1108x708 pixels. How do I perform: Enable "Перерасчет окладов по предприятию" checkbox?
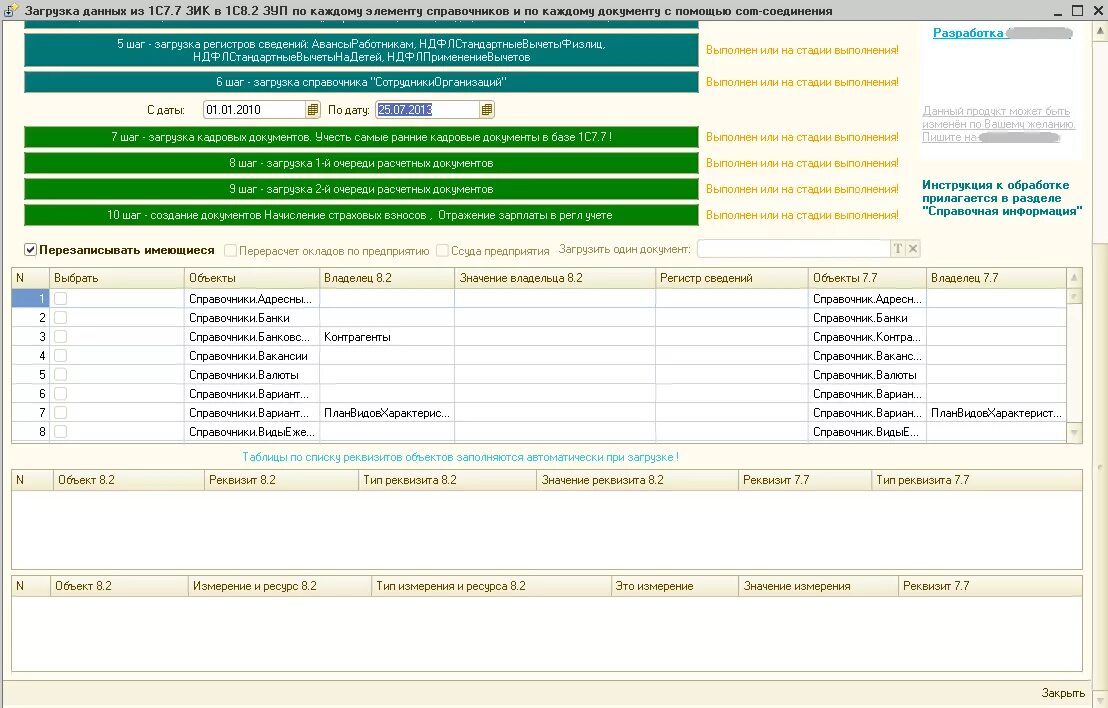click(x=230, y=250)
